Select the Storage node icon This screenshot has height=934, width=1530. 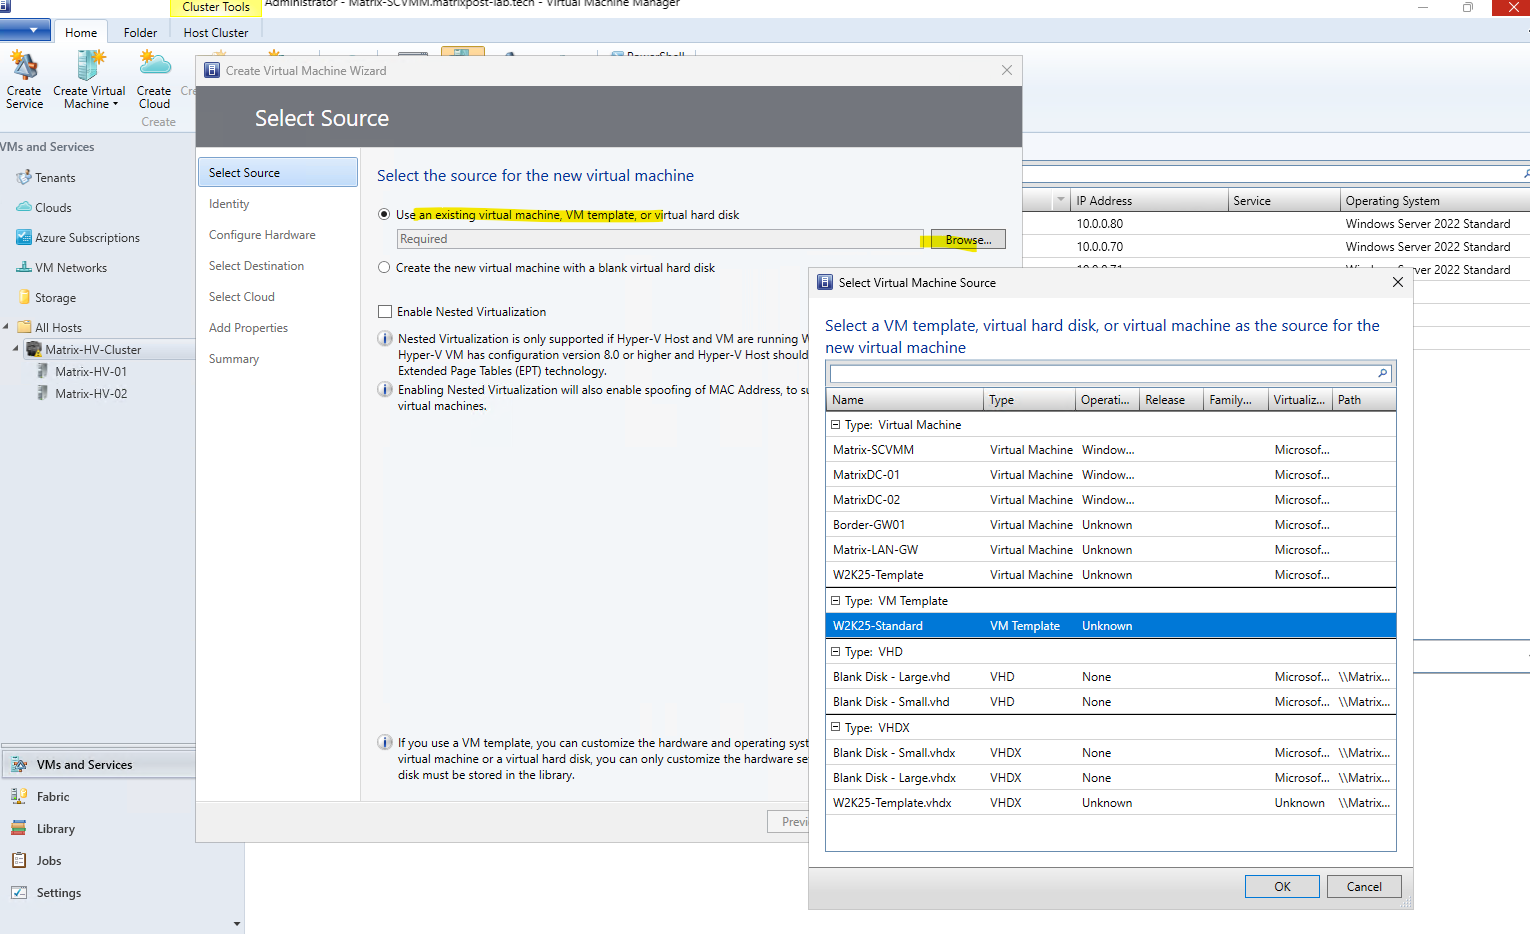coord(24,298)
